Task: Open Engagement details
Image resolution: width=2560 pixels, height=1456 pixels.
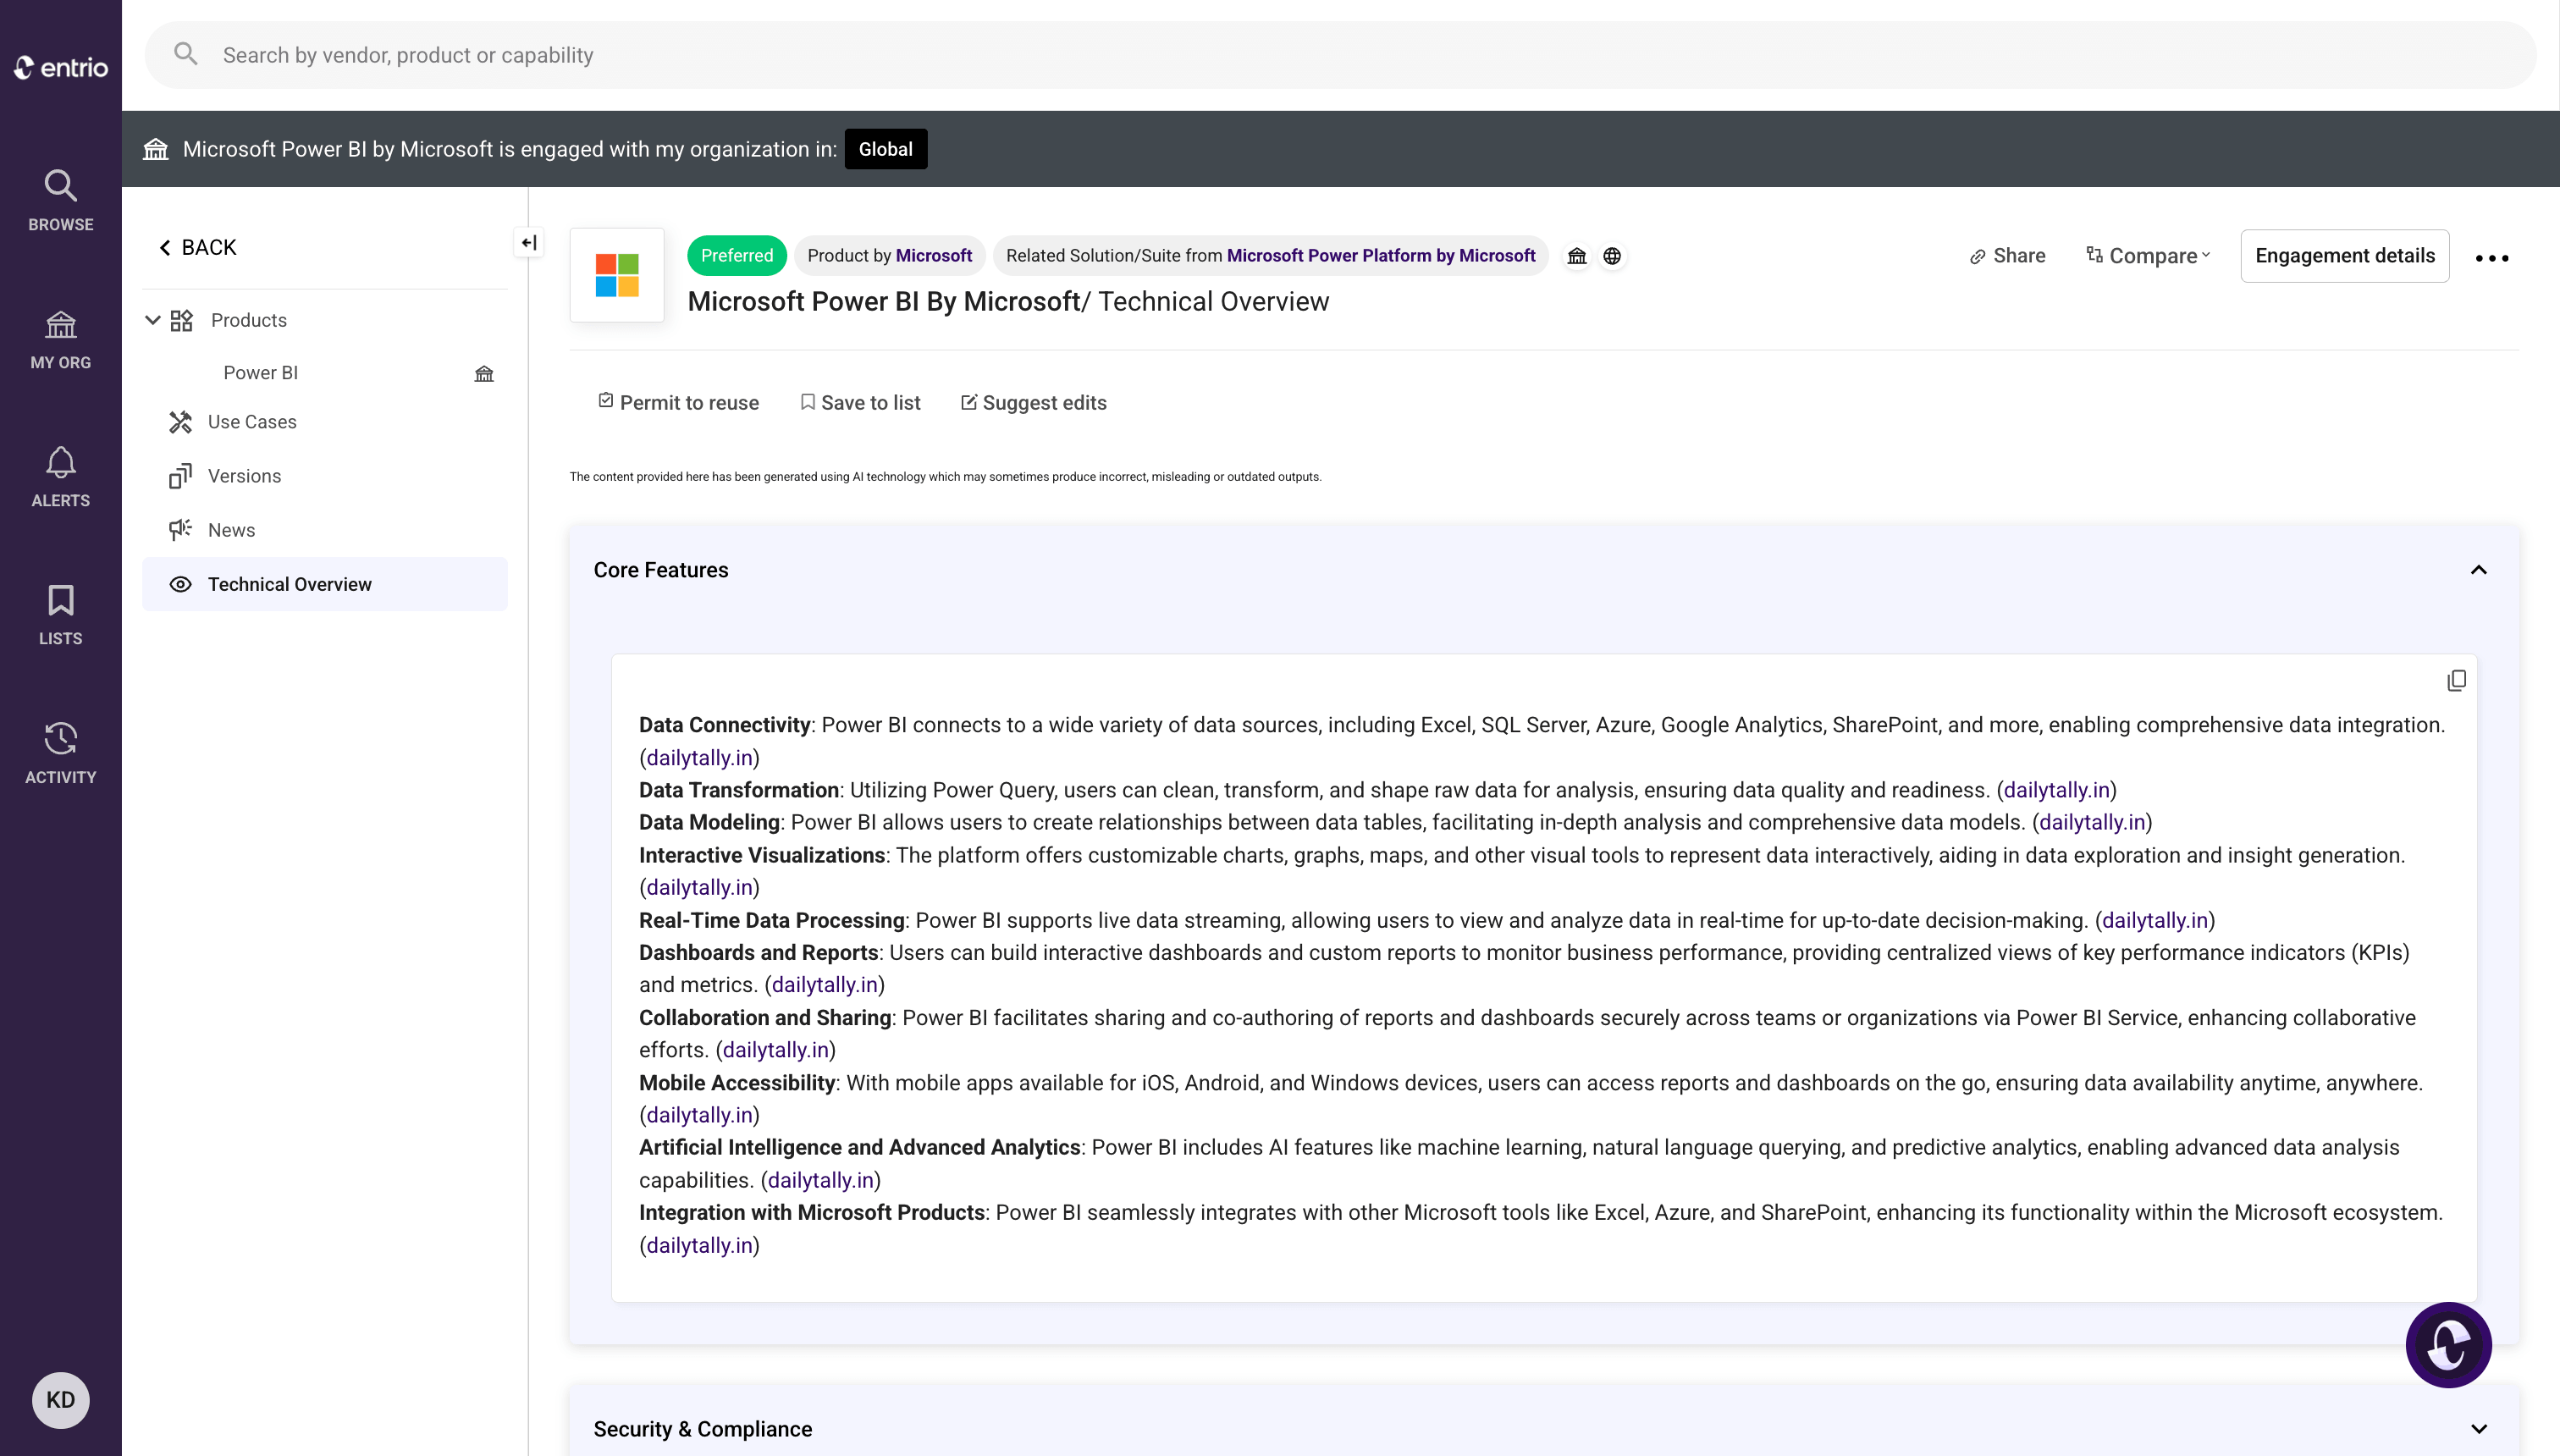Action: click(x=2345, y=256)
